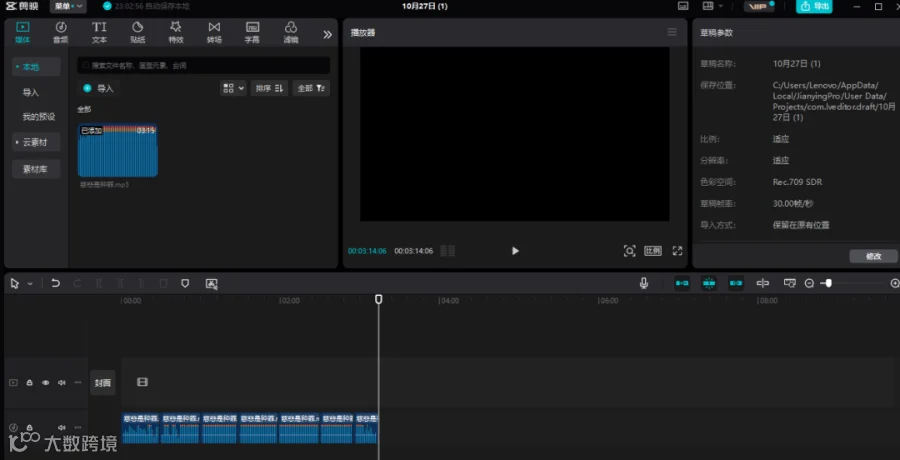900x460 pixels.
Task: Switch to the 转场 transitions tab
Action: click(x=214, y=32)
